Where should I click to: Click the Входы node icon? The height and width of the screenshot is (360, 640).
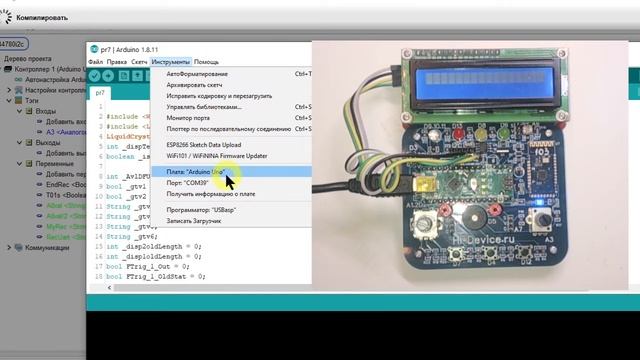tap(29, 111)
